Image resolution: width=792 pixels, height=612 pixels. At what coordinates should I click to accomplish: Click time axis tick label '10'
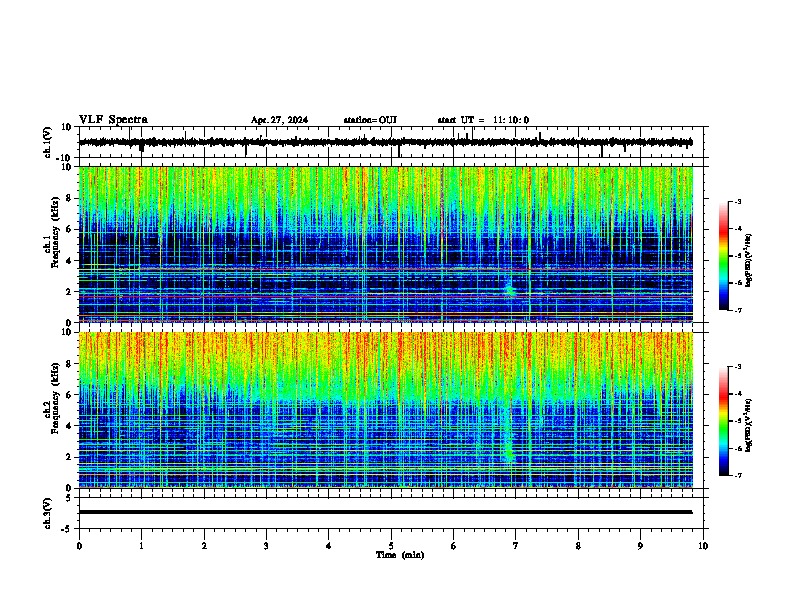tap(703, 546)
